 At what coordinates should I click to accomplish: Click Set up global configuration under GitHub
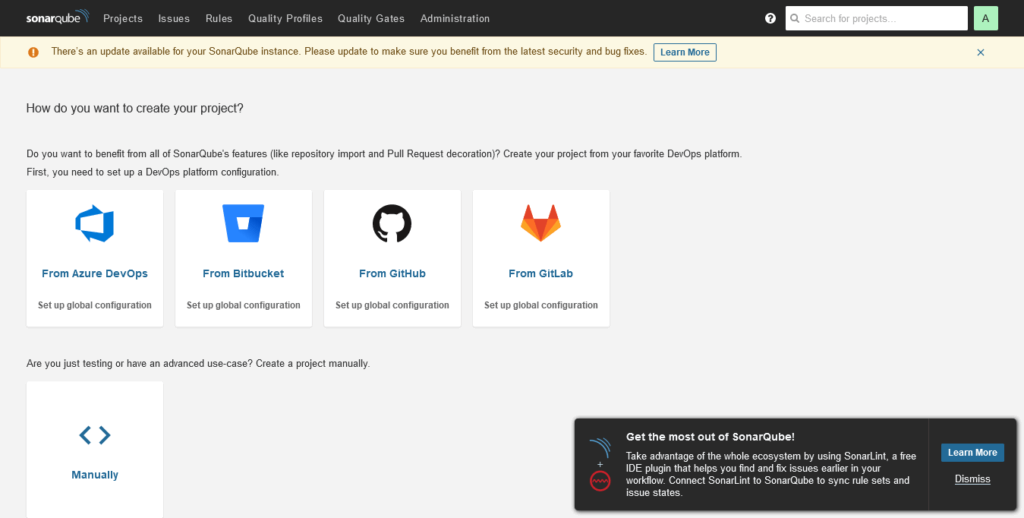coord(392,305)
